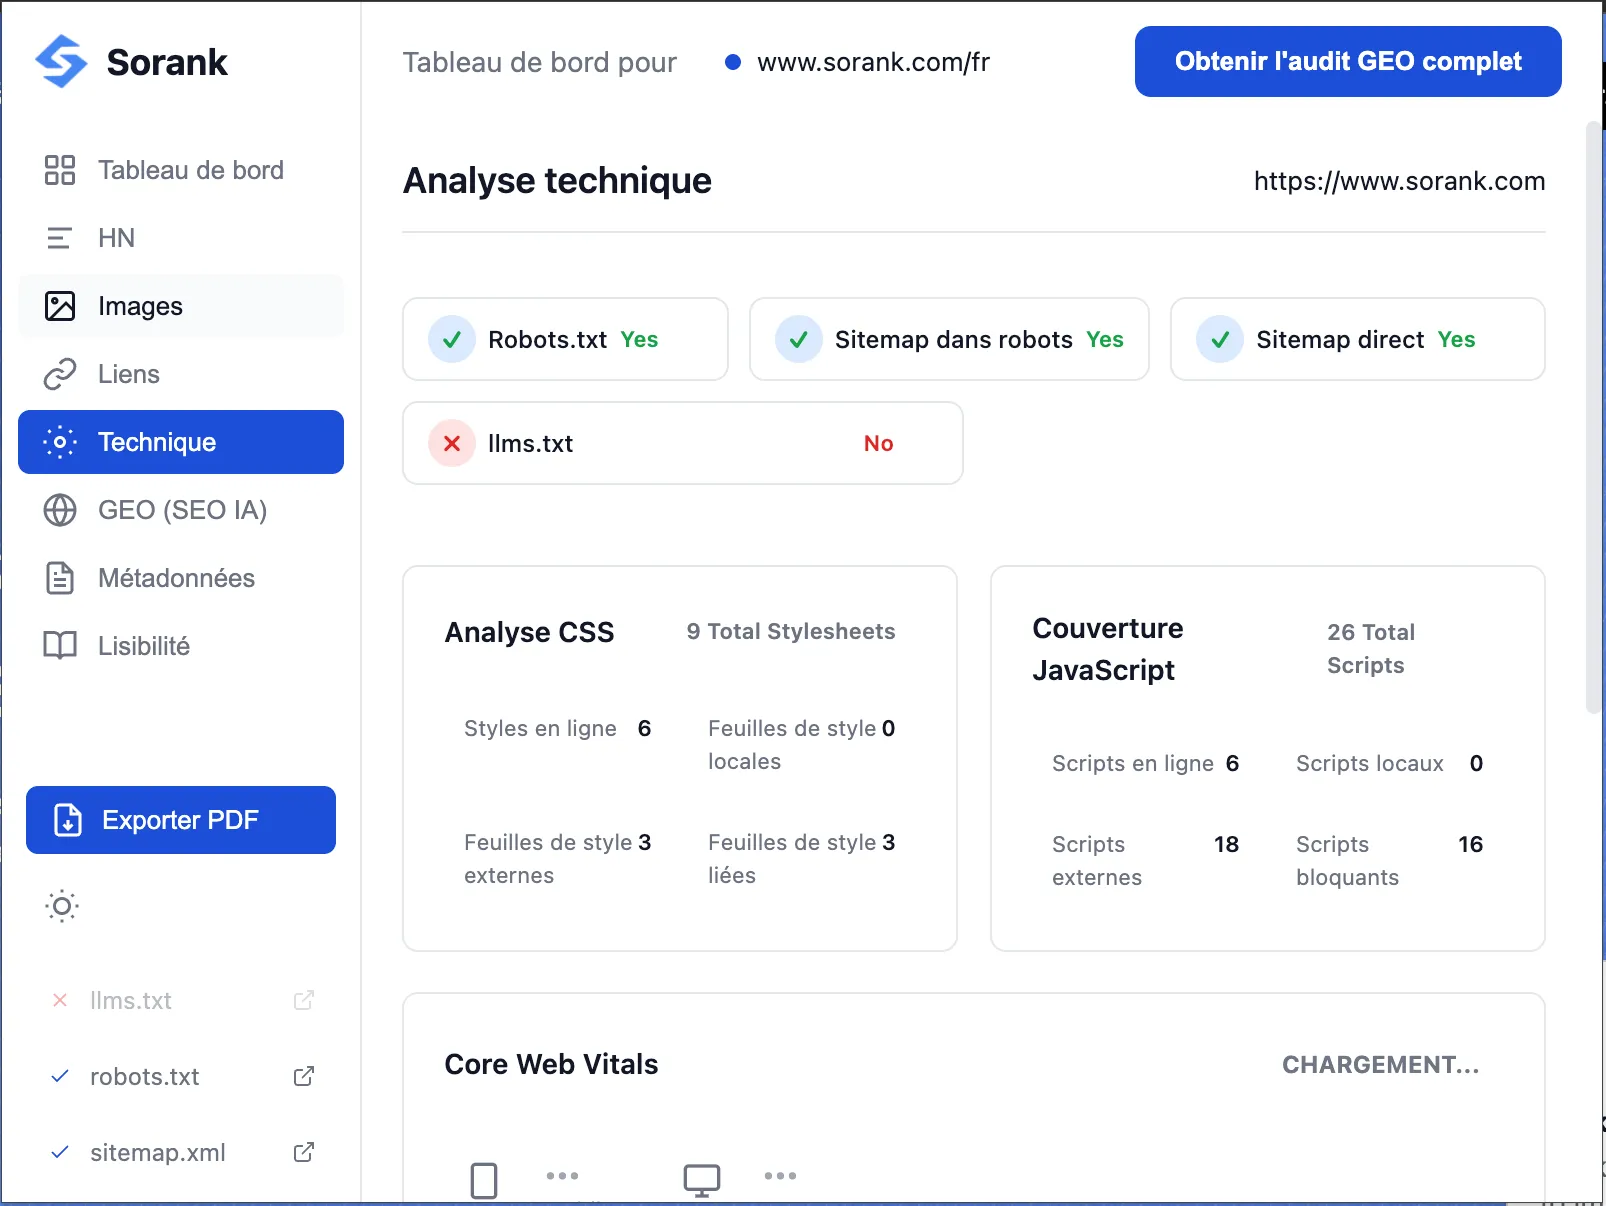Click Obtenir l'audit GEO complet
The width and height of the screenshot is (1606, 1206).
click(1347, 61)
